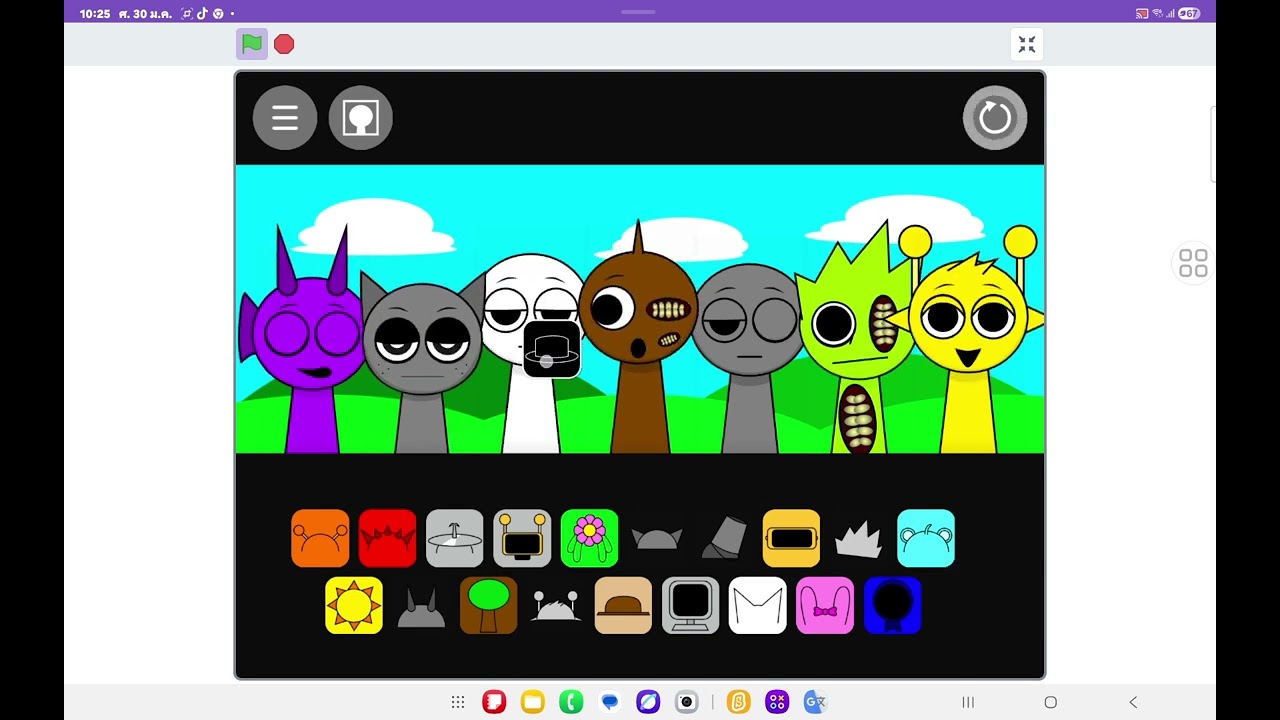Click the greyed-out tilted bucket icon
This screenshot has width=1280, height=720.
pos(724,538)
